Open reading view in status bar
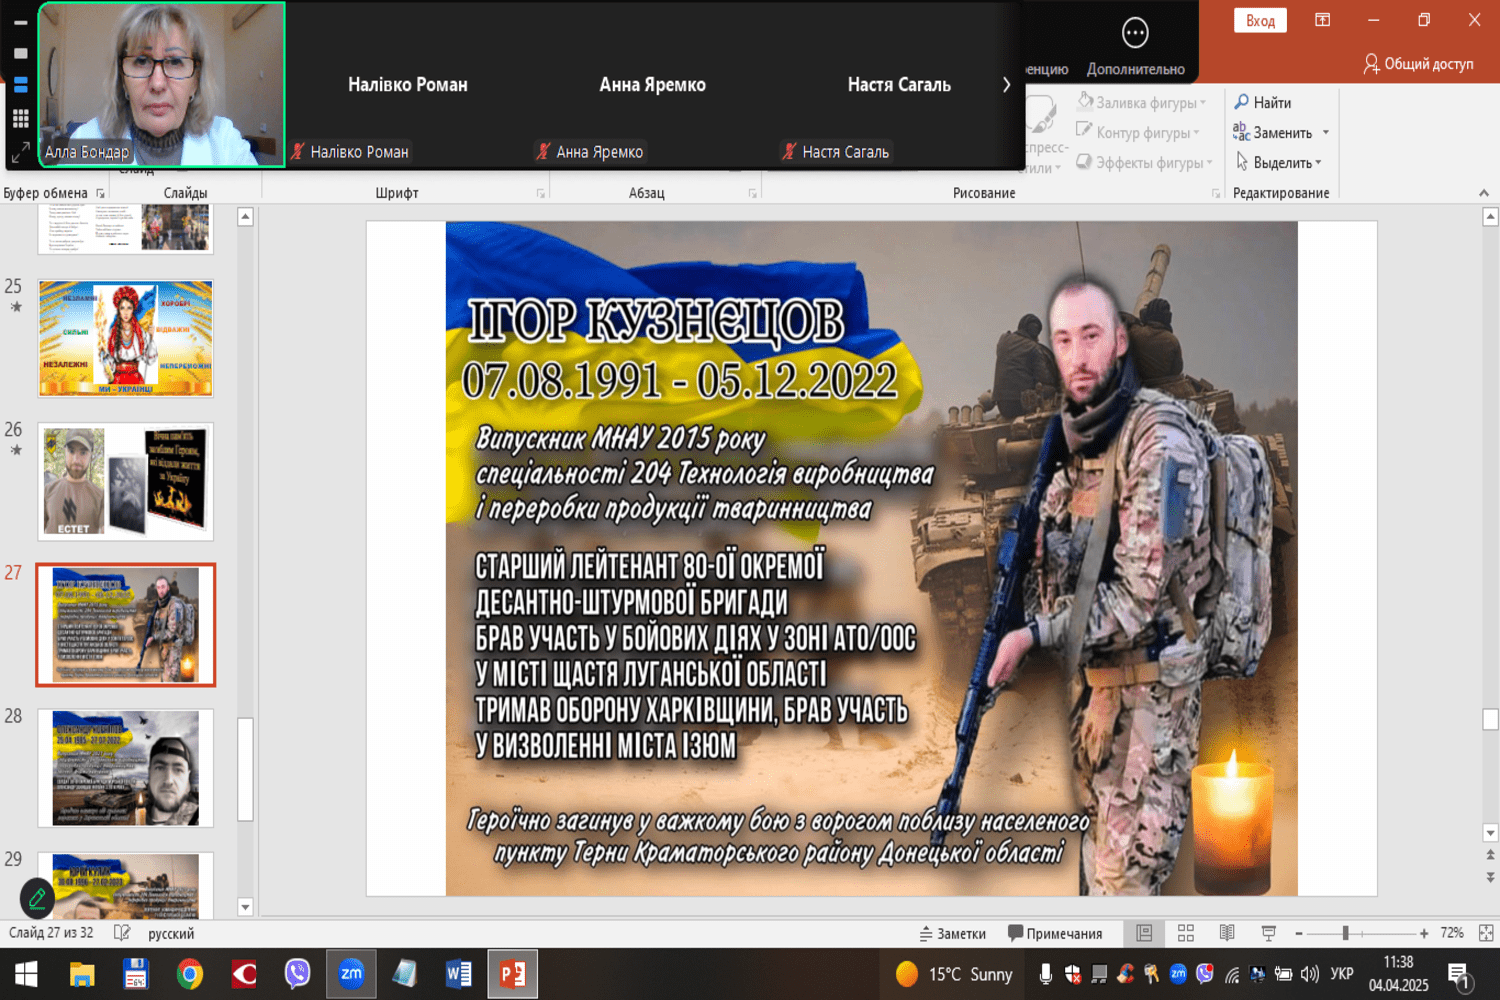1500x1000 pixels. 1227,933
